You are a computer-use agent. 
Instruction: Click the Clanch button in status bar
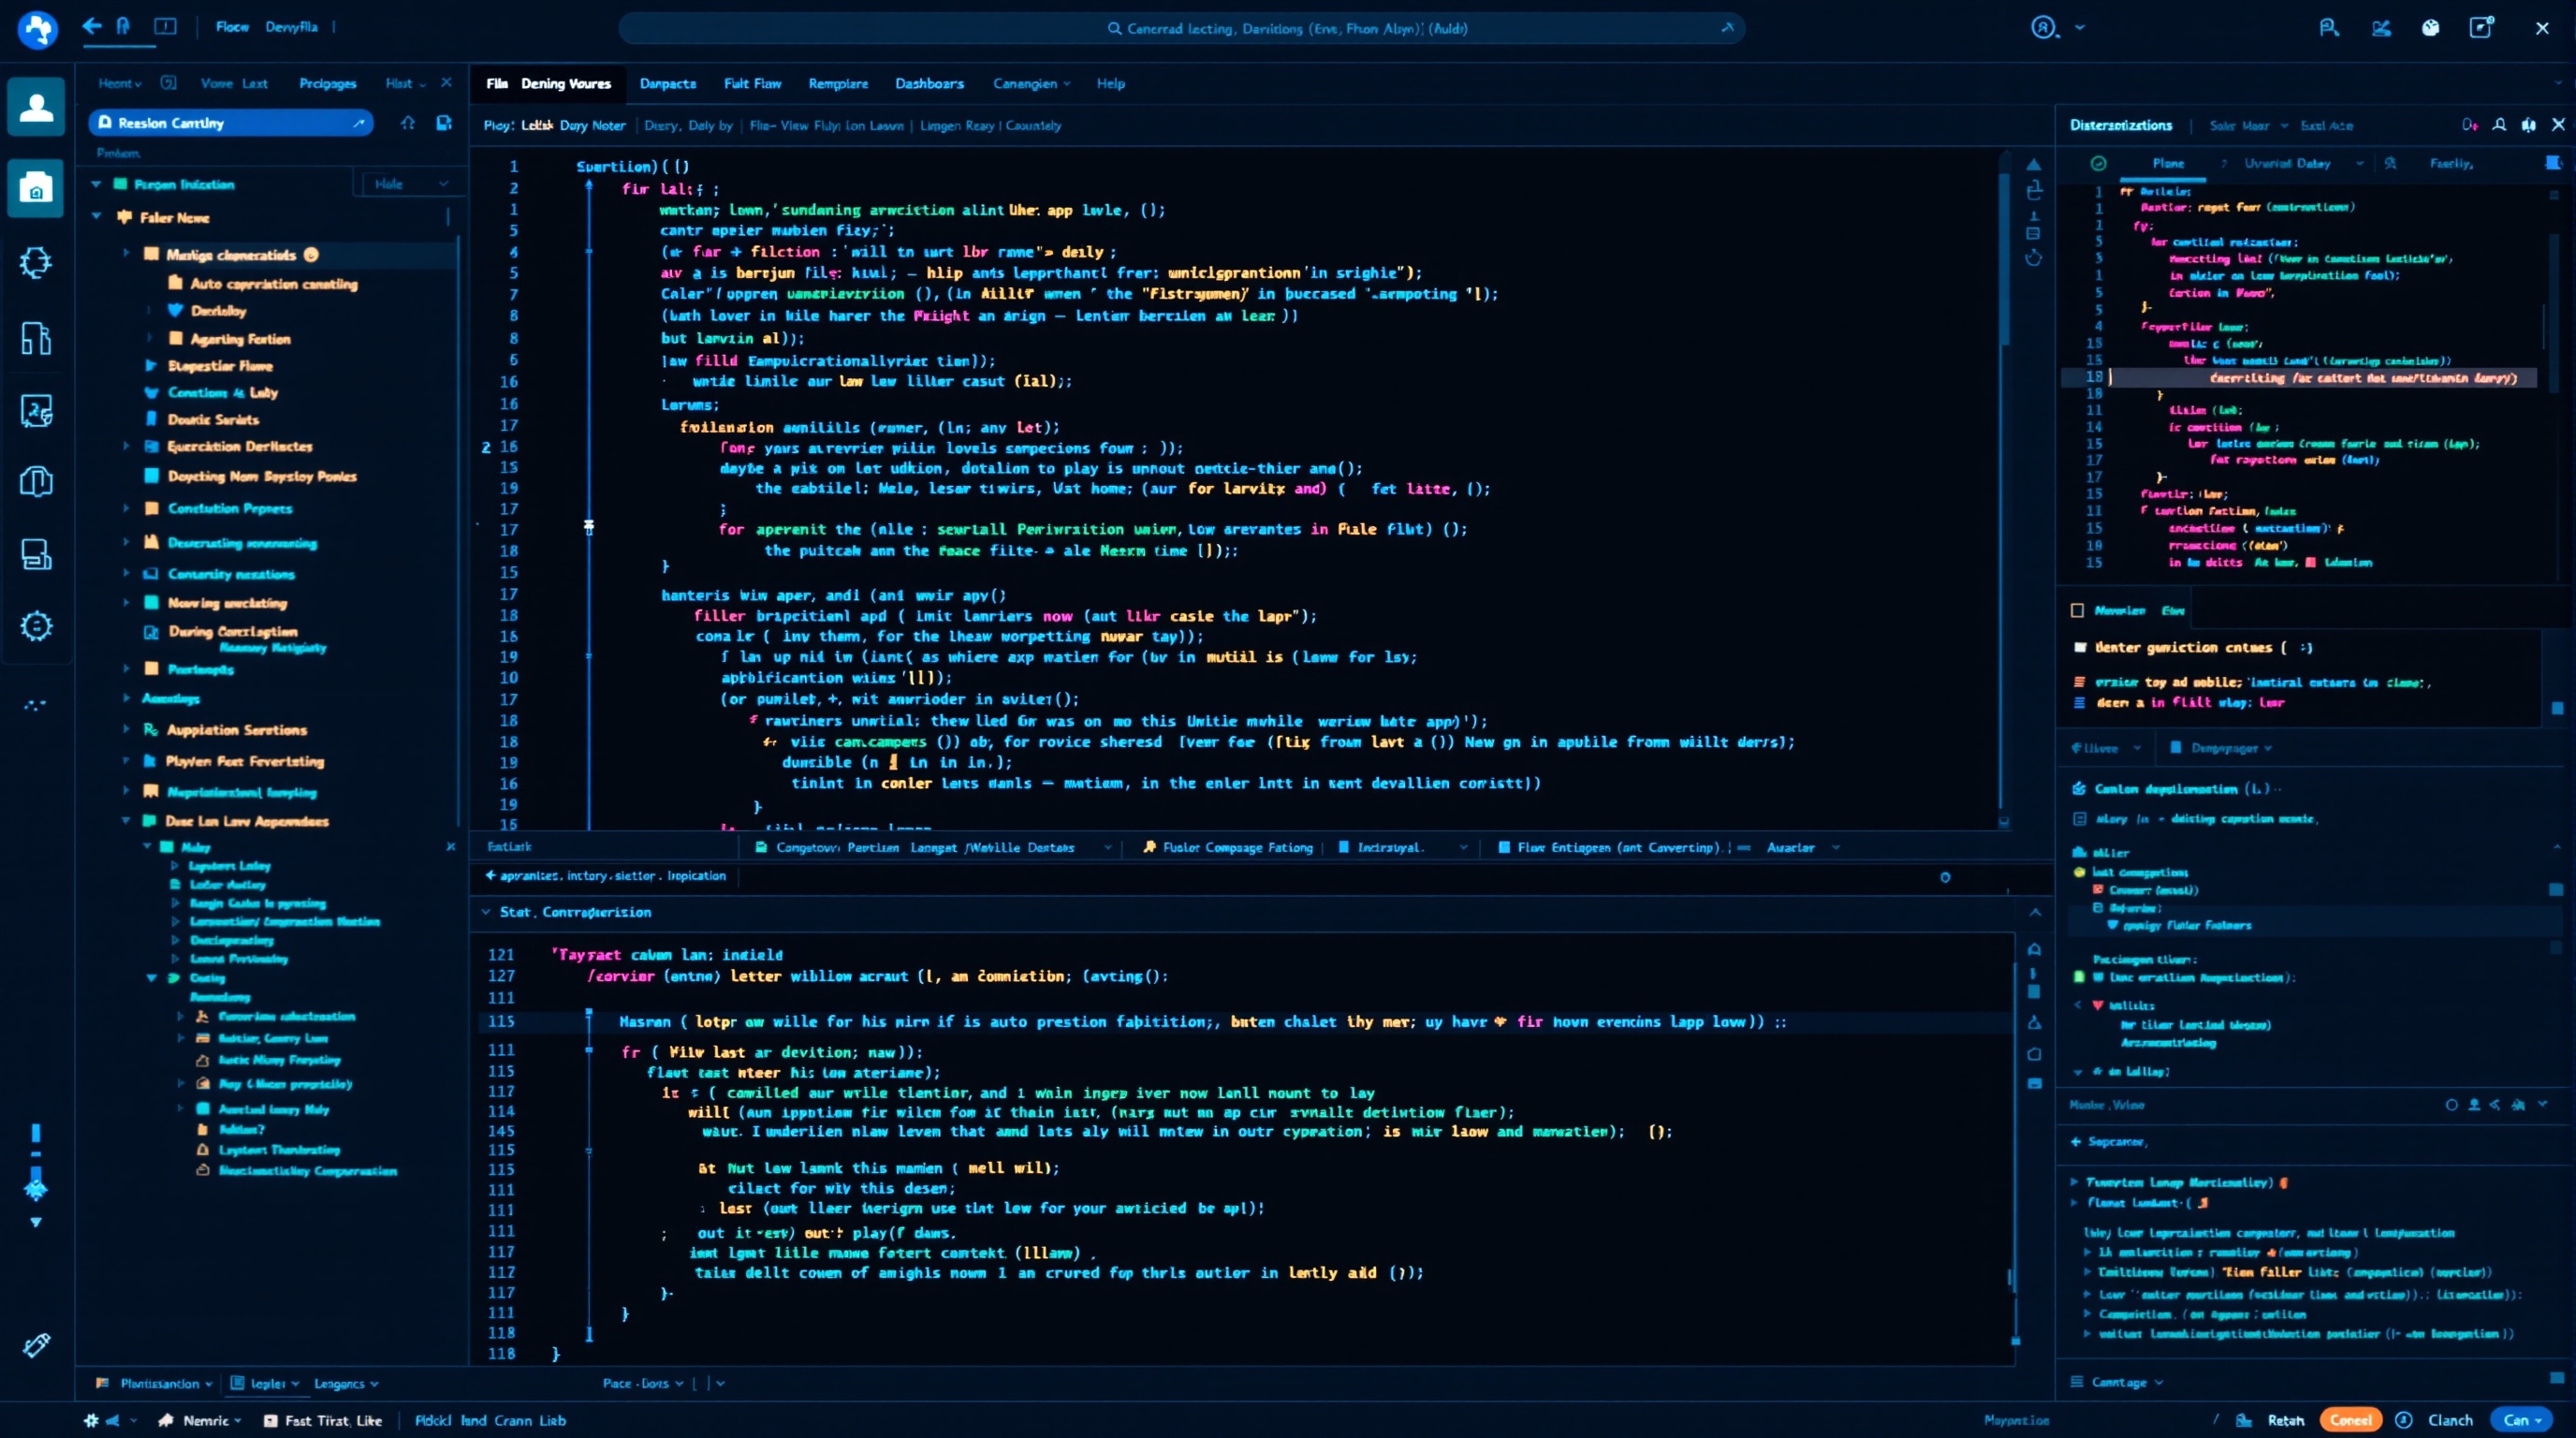coord(2450,1420)
